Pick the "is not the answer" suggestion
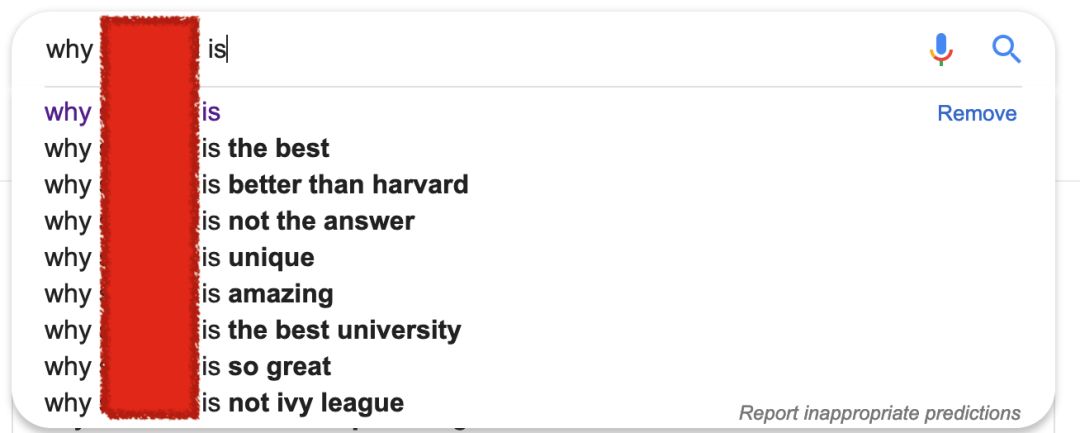The height and width of the screenshot is (433, 1080). click(308, 221)
